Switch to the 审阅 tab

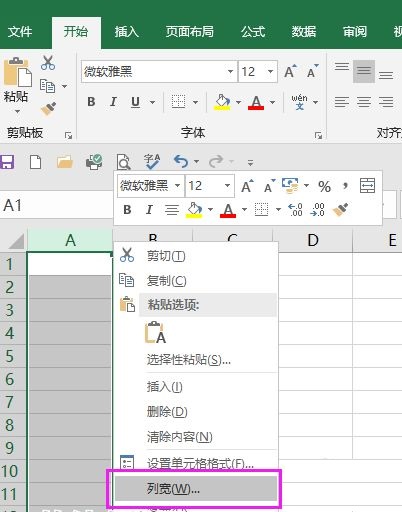pos(355,32)
